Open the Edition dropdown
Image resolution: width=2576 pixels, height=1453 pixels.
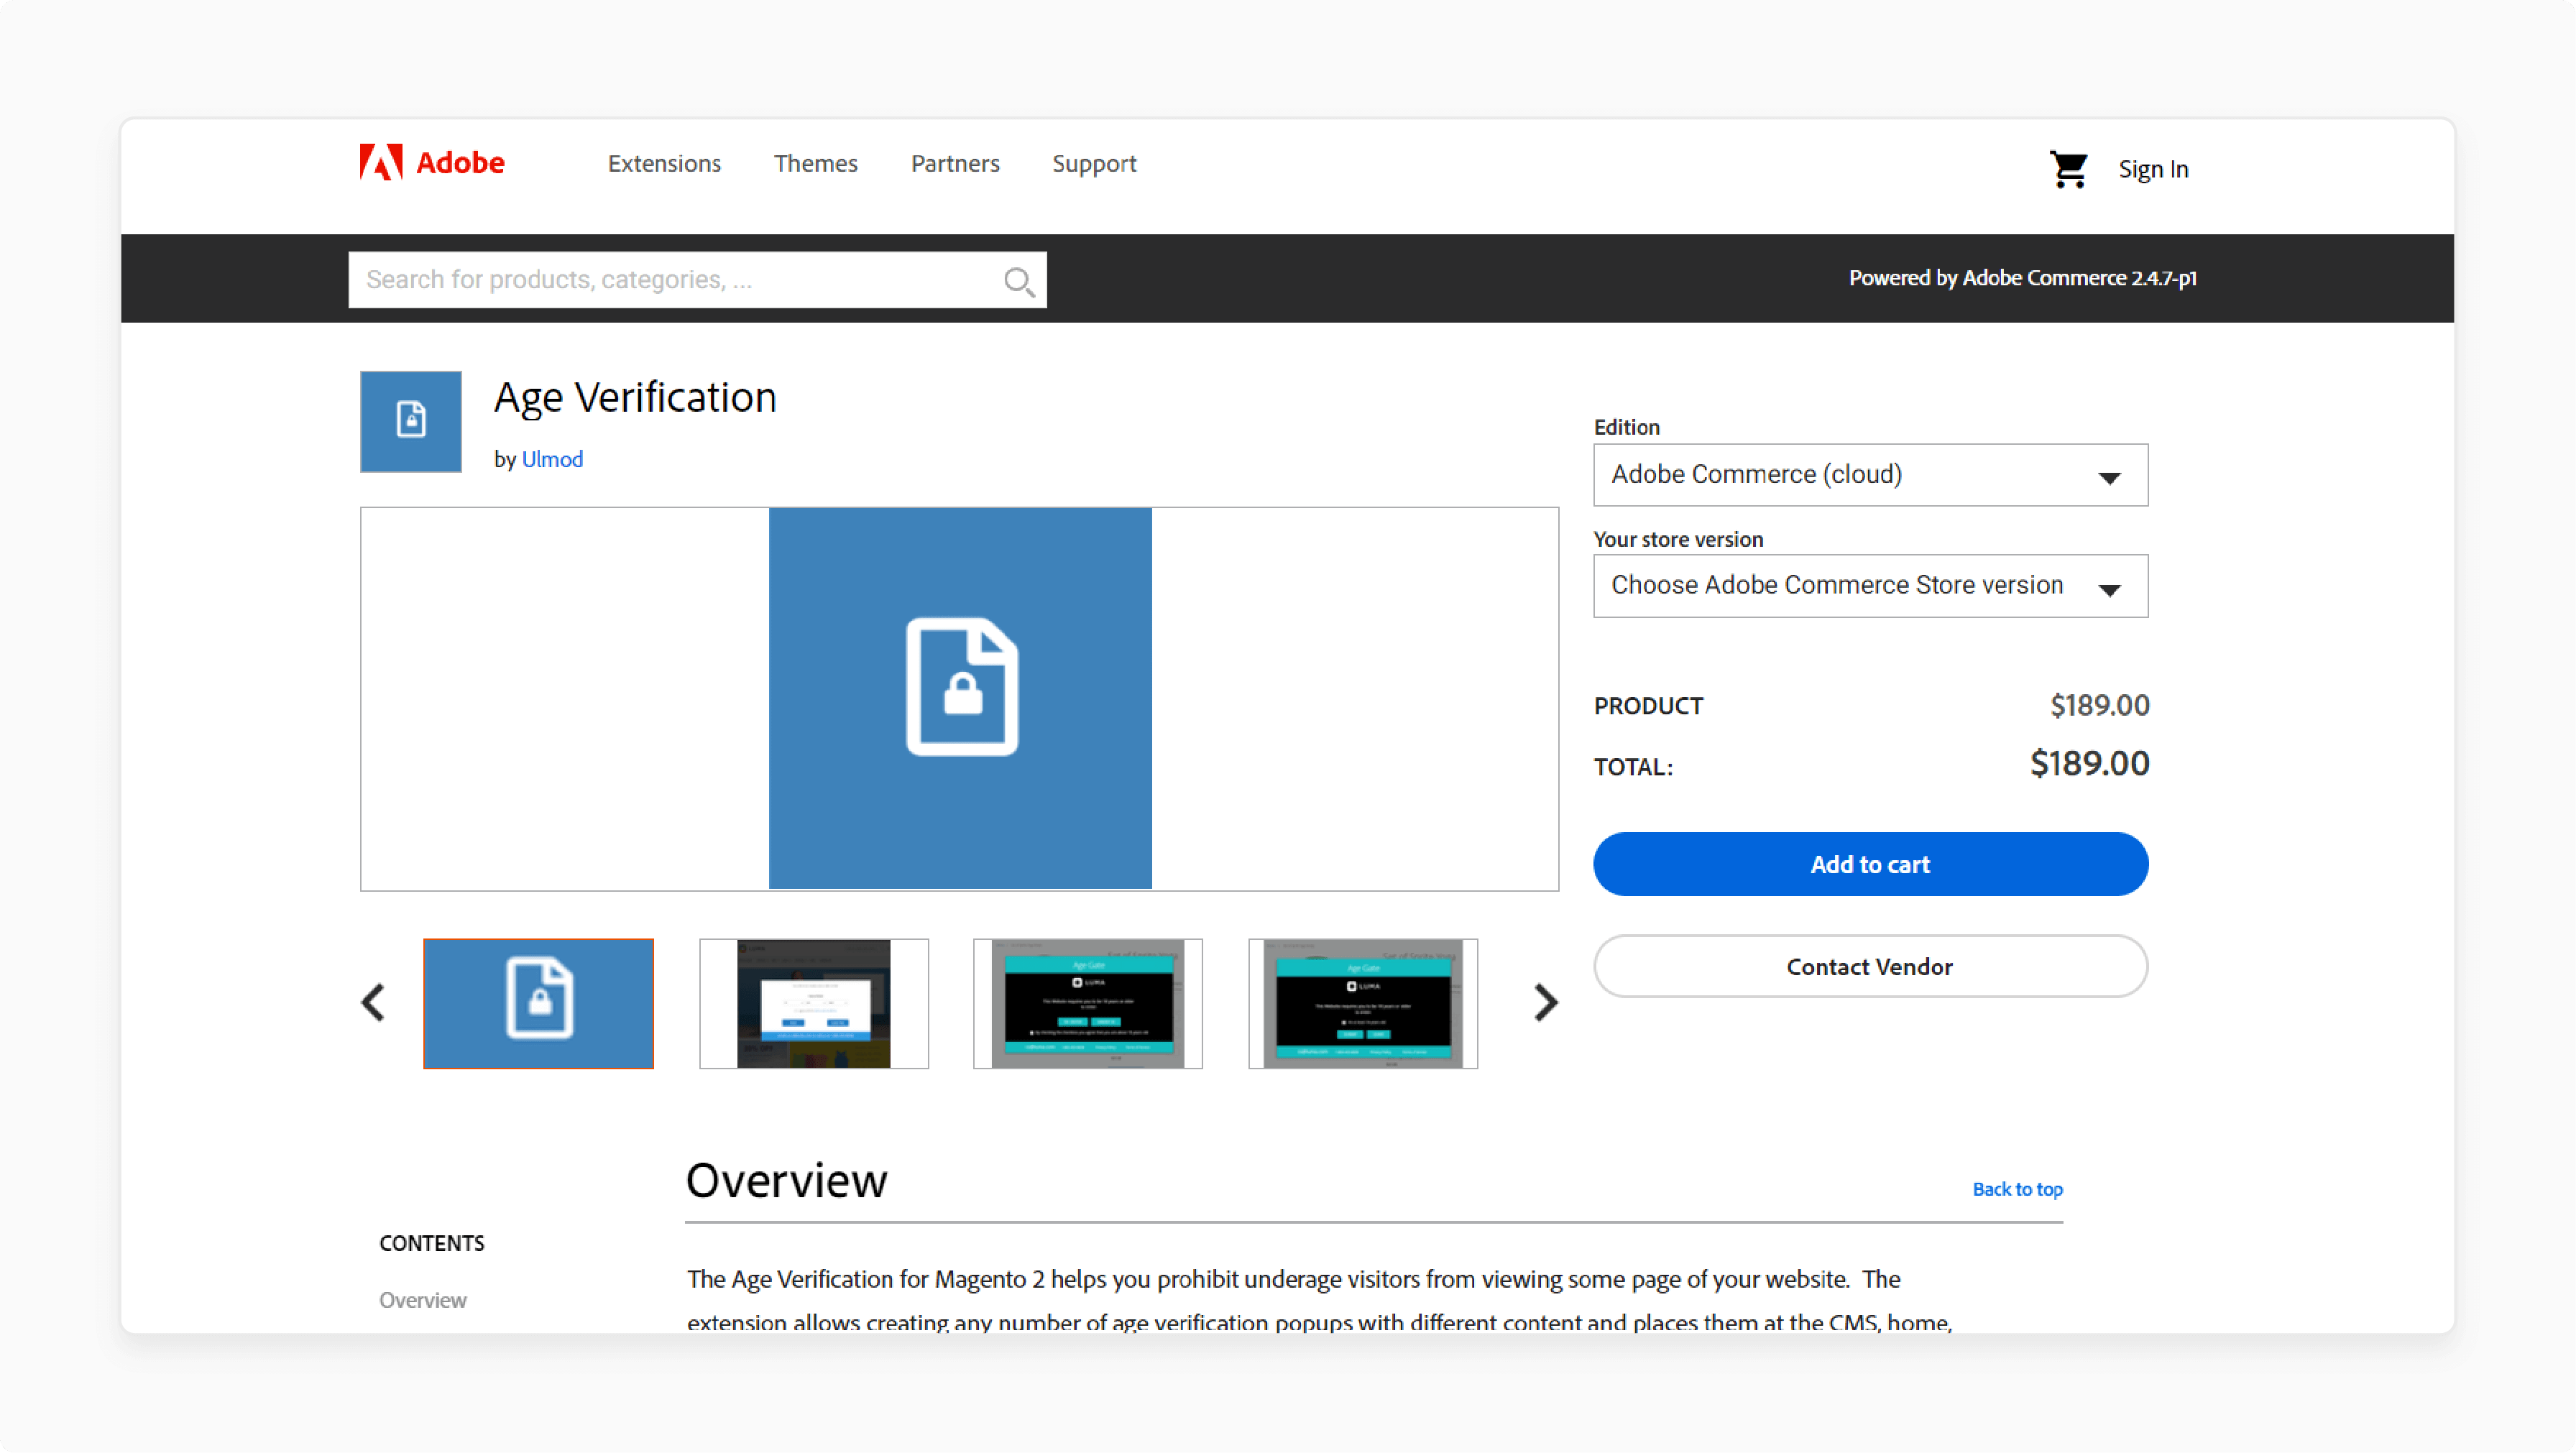(x=1870, y=475)
